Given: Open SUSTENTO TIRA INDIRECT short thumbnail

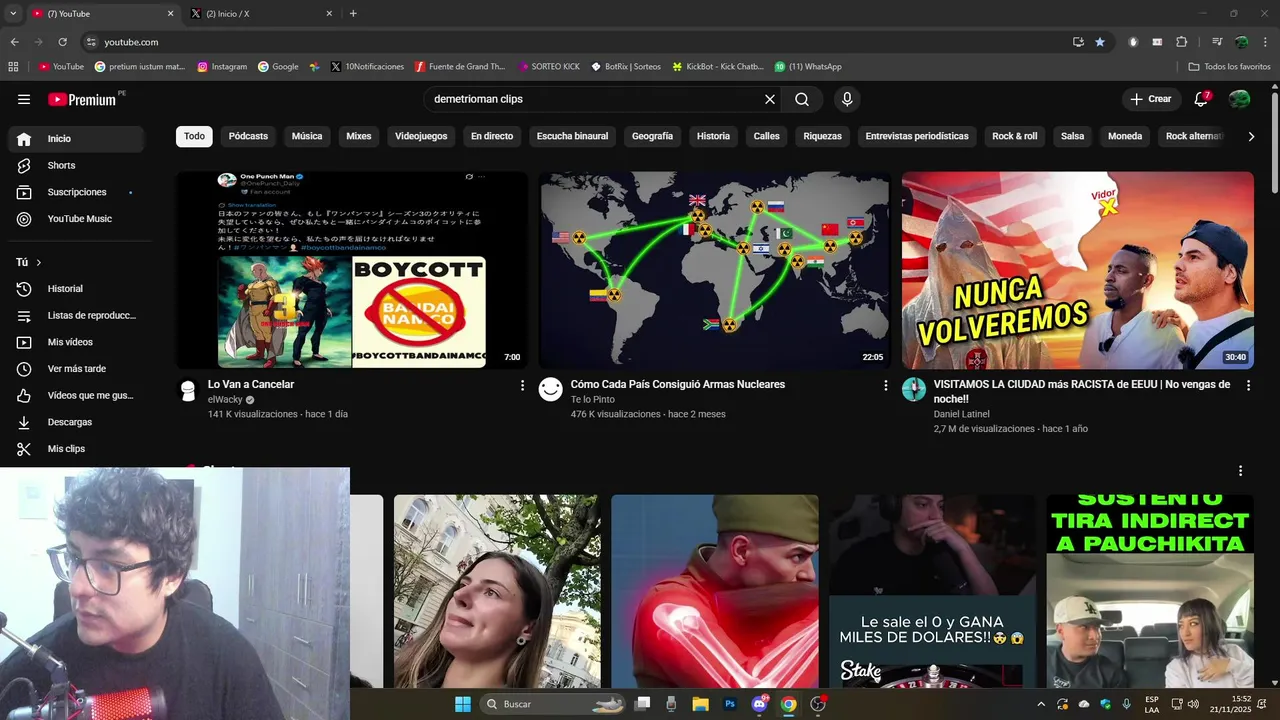Looking at the screenshot, I should pos(1150,591).
